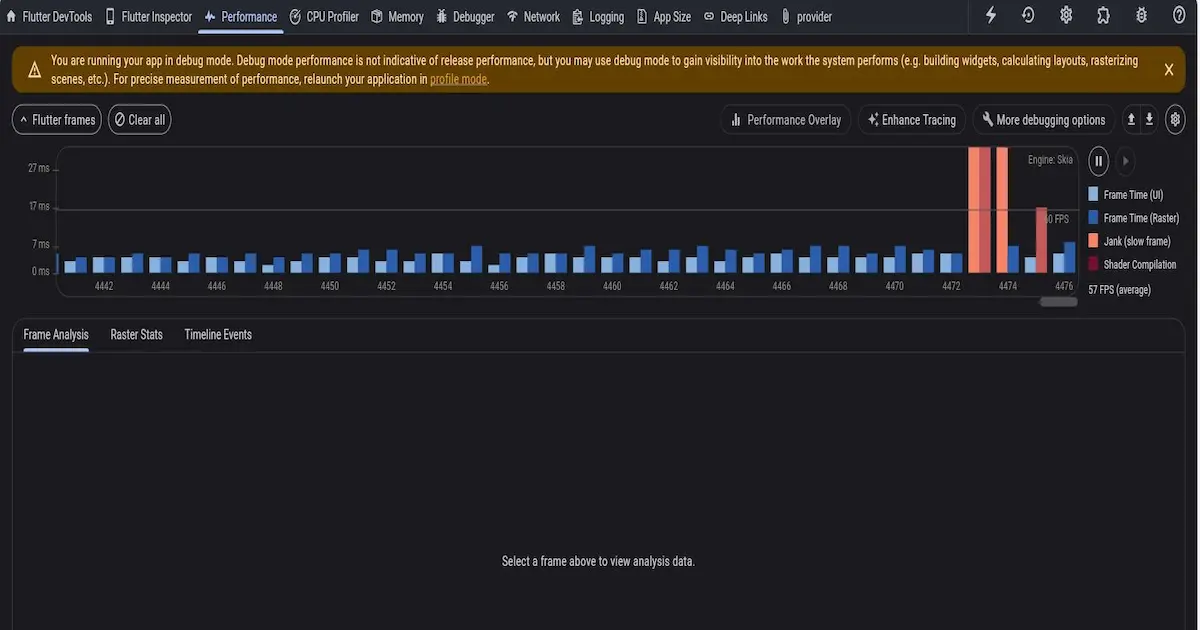Dismiss the debug mode warning banner

(x=1168, y=69)
